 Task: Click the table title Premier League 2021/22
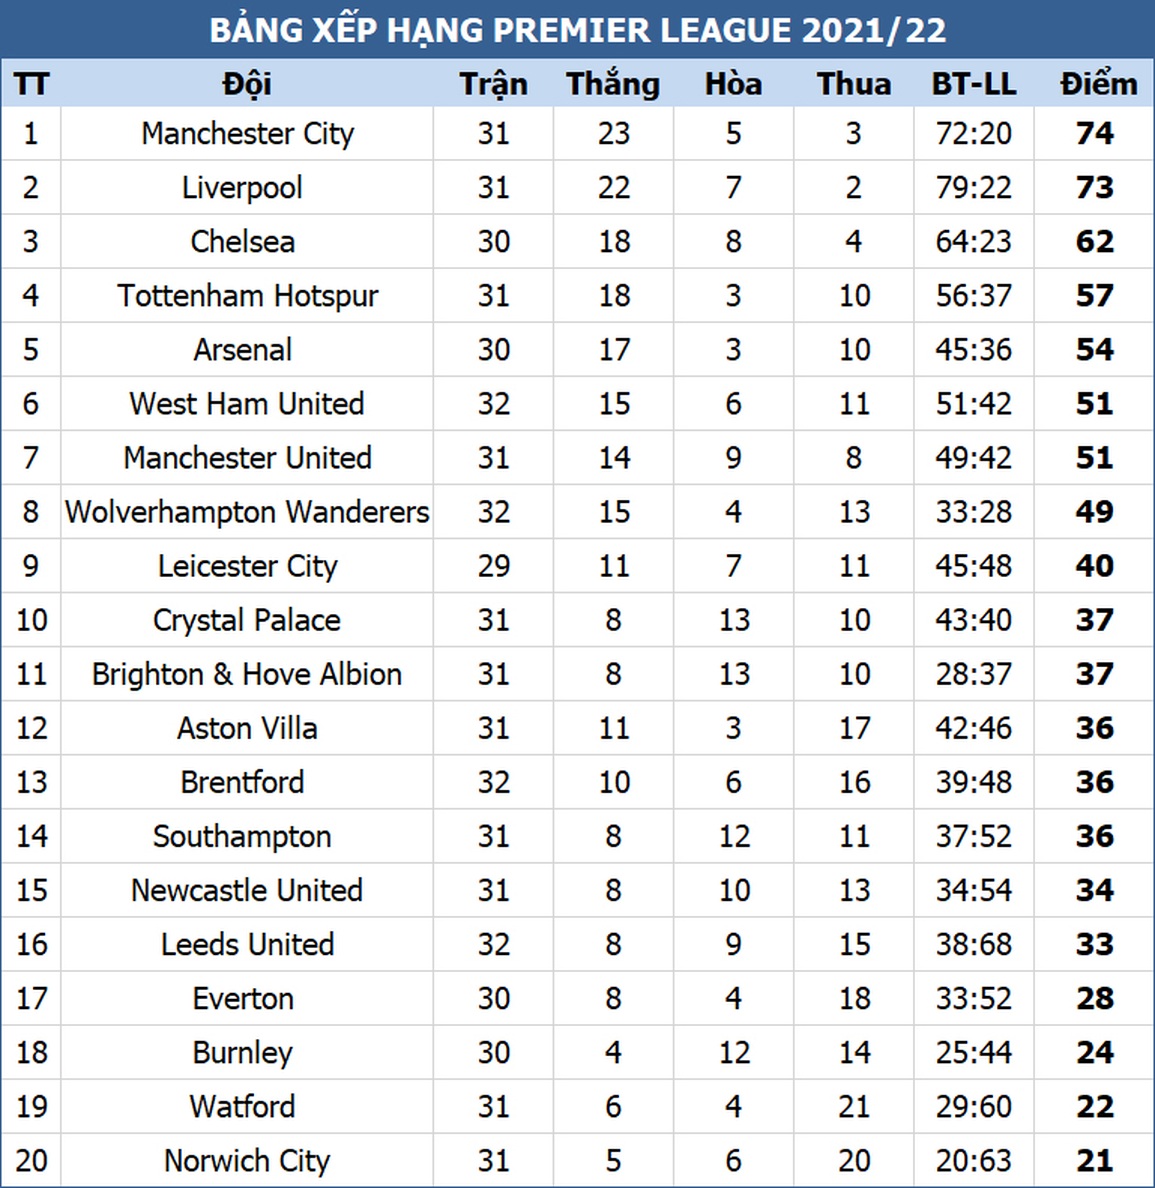[x=578, y=30]
